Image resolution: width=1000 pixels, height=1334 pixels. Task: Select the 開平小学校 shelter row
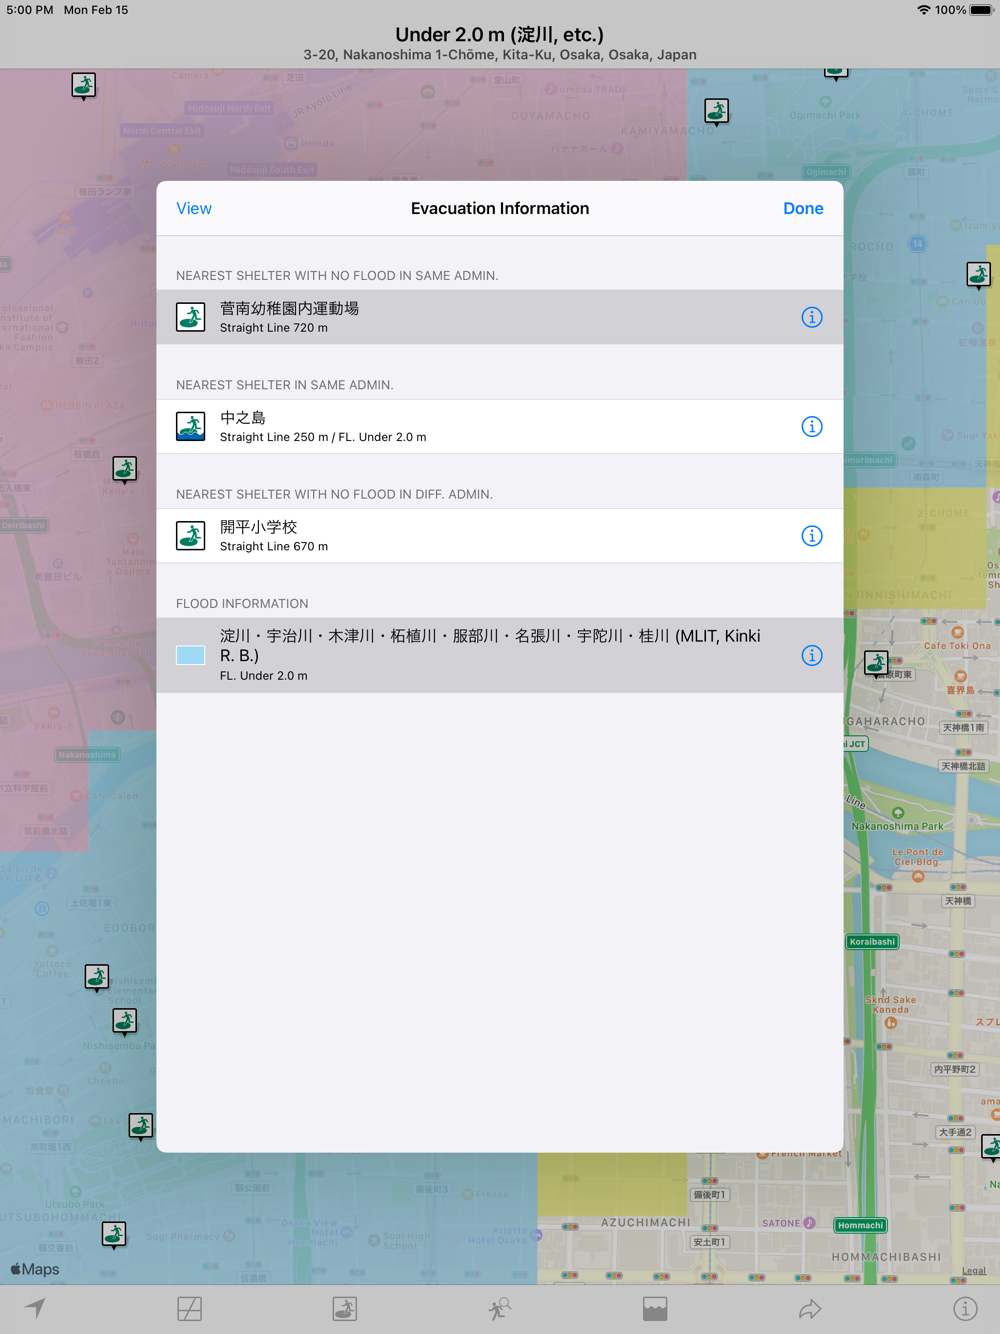pos(500,536)
